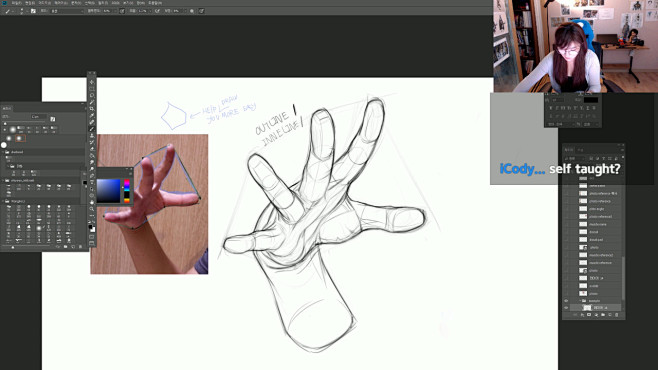Select the Path Selection tool
The image size is (658, 370).
[91, 190]
